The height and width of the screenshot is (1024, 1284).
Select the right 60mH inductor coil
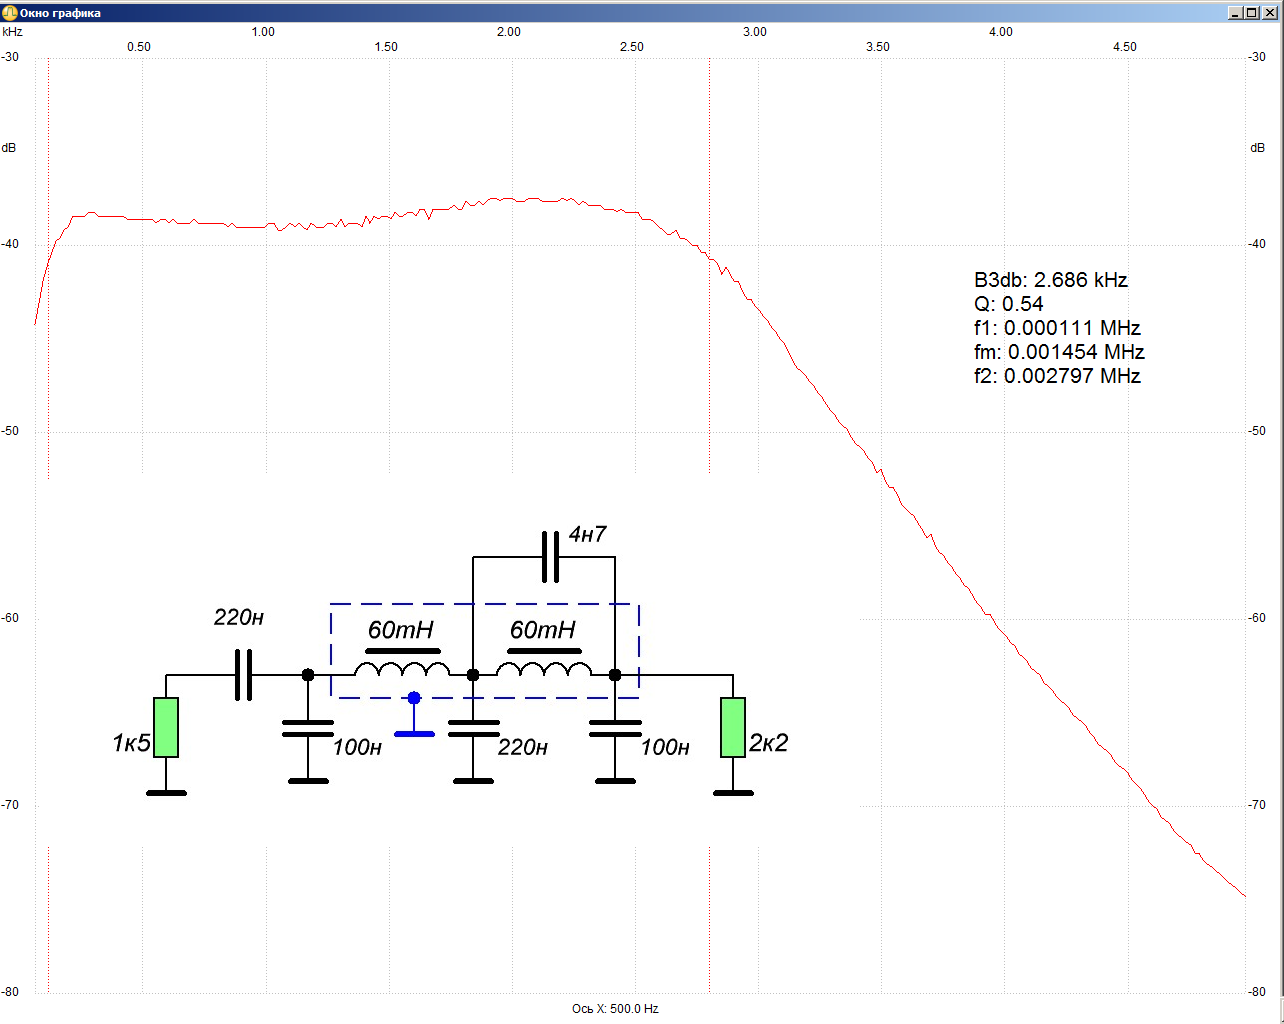pos(544,668)
